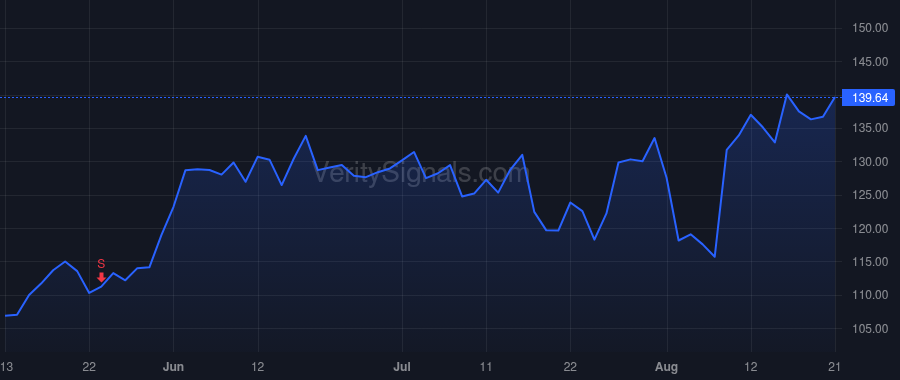Image resolution: width=900 pixels, height=380 pixels.
Task: Click the Jul date axis label
Action: click(402, 367)
